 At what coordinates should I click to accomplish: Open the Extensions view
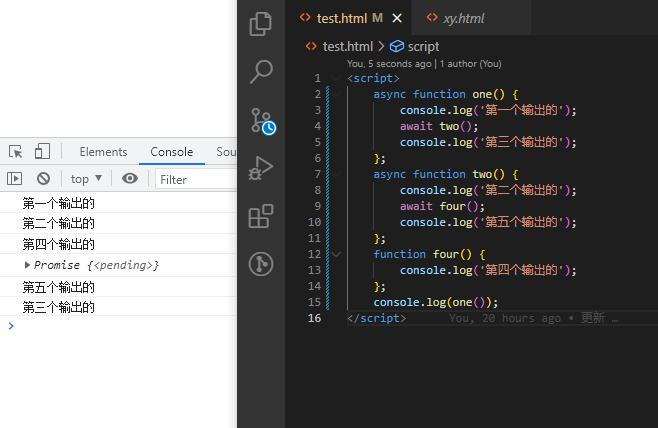[261, 216]
